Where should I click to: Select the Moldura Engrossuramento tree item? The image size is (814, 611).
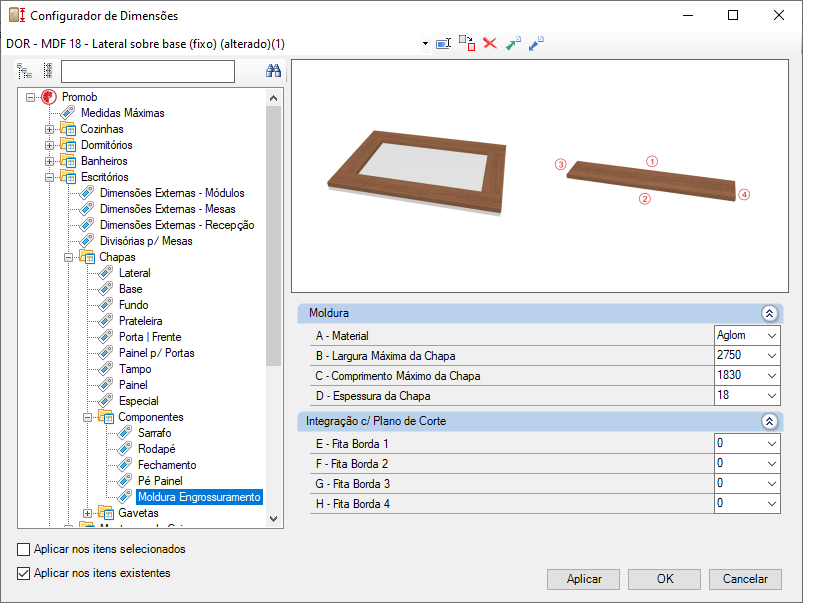point(199,497)
